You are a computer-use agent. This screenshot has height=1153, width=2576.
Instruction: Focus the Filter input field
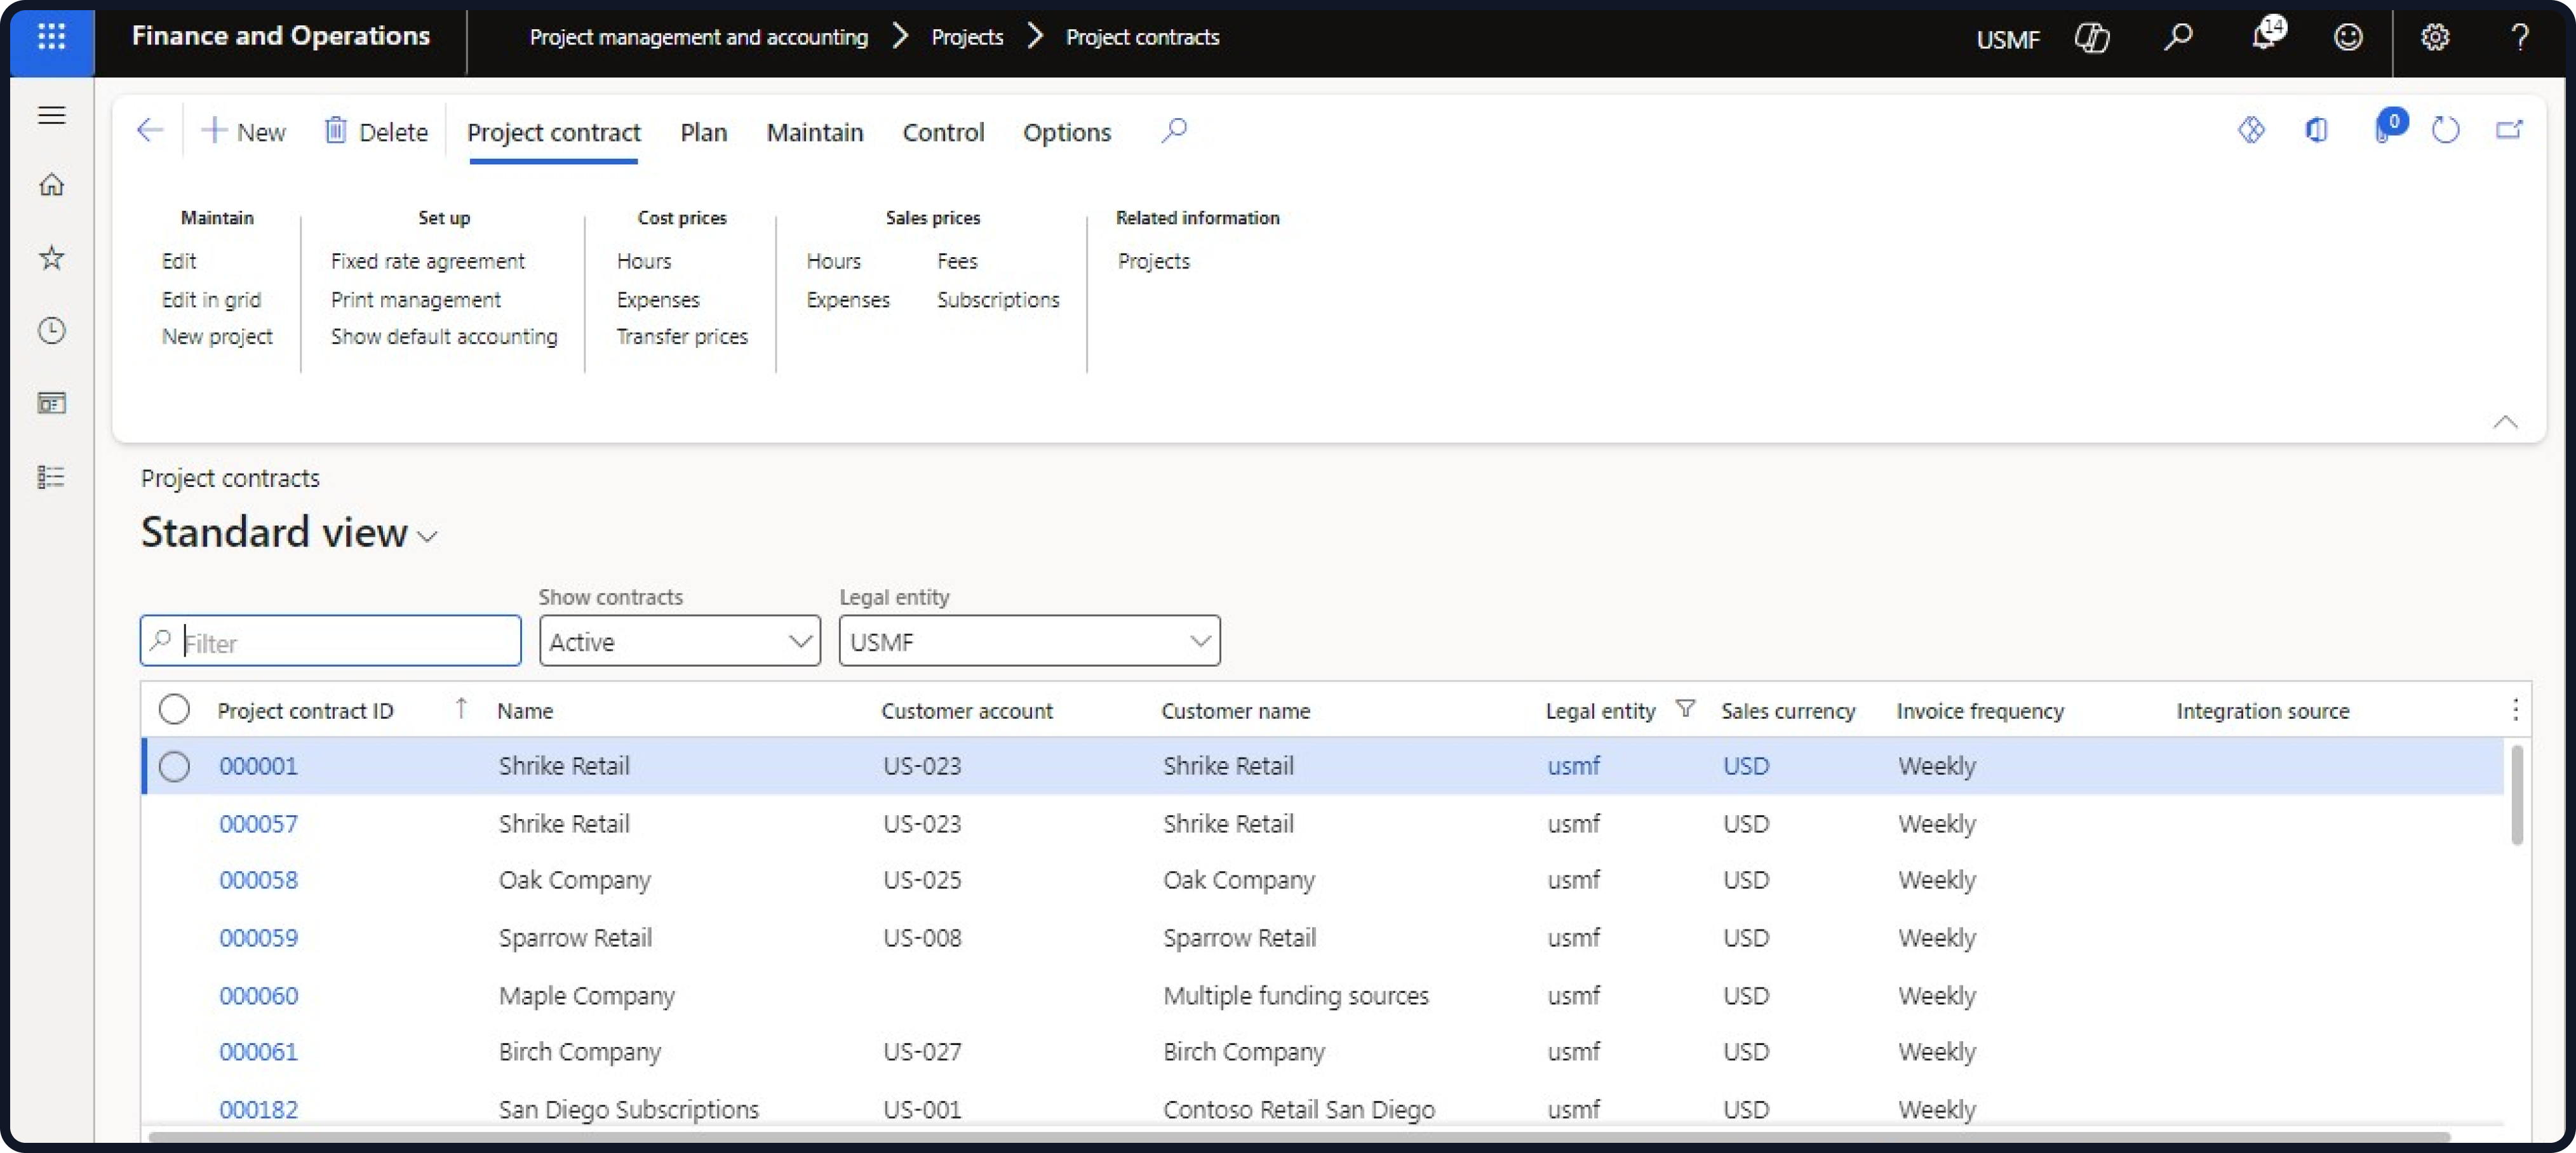coord(330,641)
